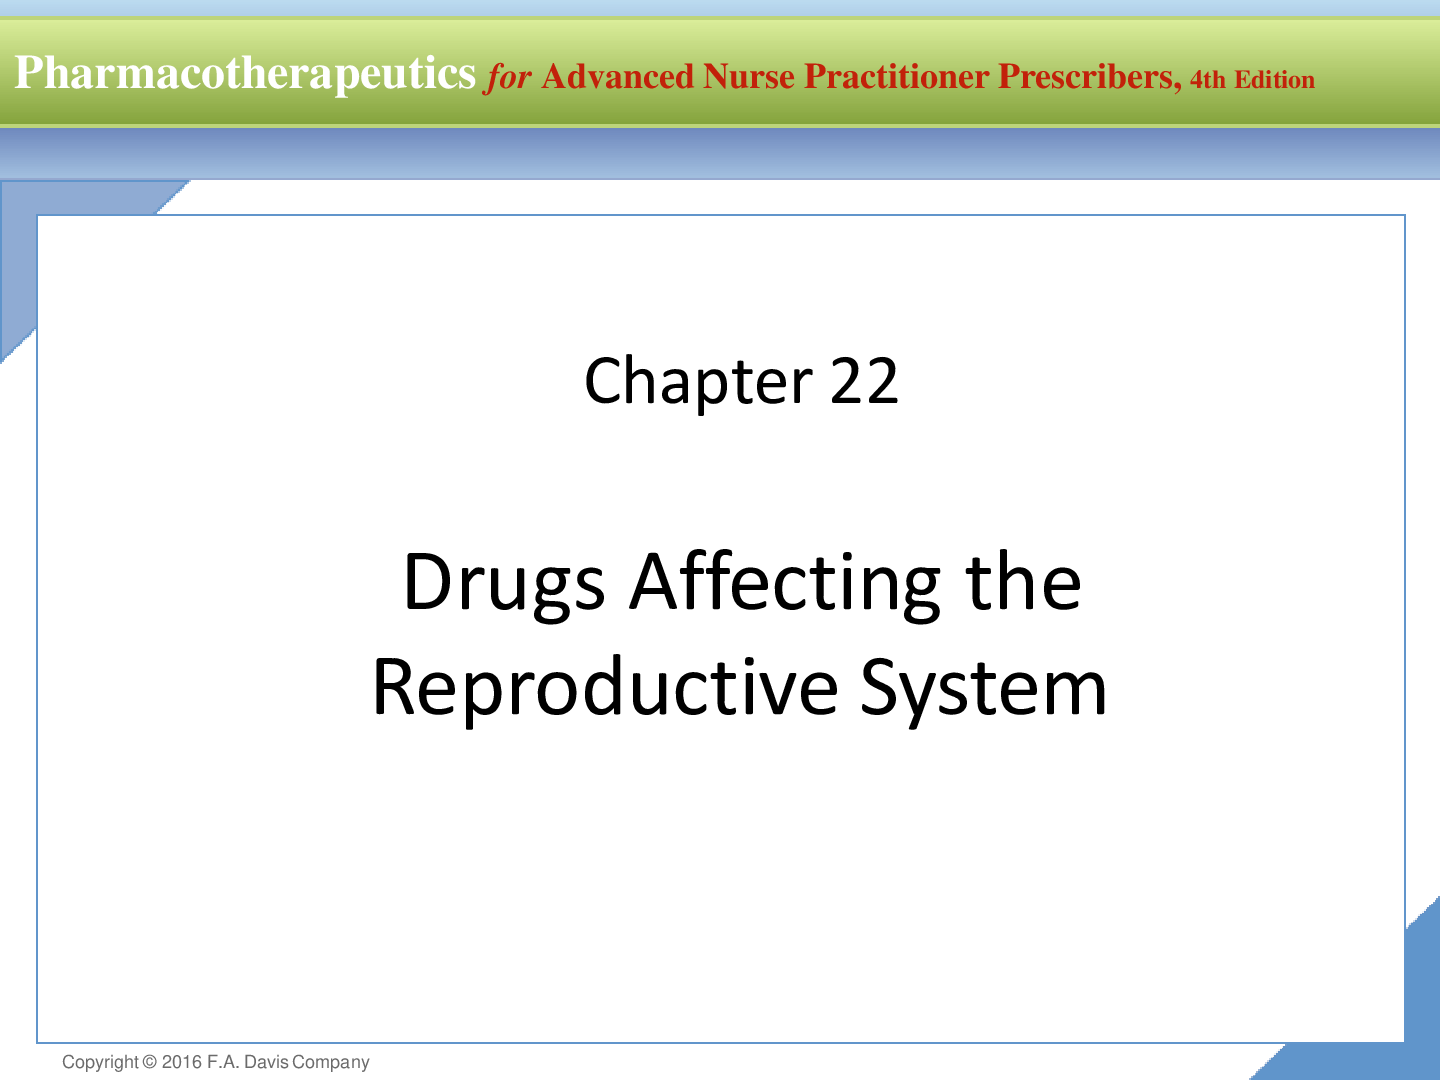Viewport: 1440px width, 1080px height.
Task: Select the word Drugs in the title
Action: click(x=503, y=583)
